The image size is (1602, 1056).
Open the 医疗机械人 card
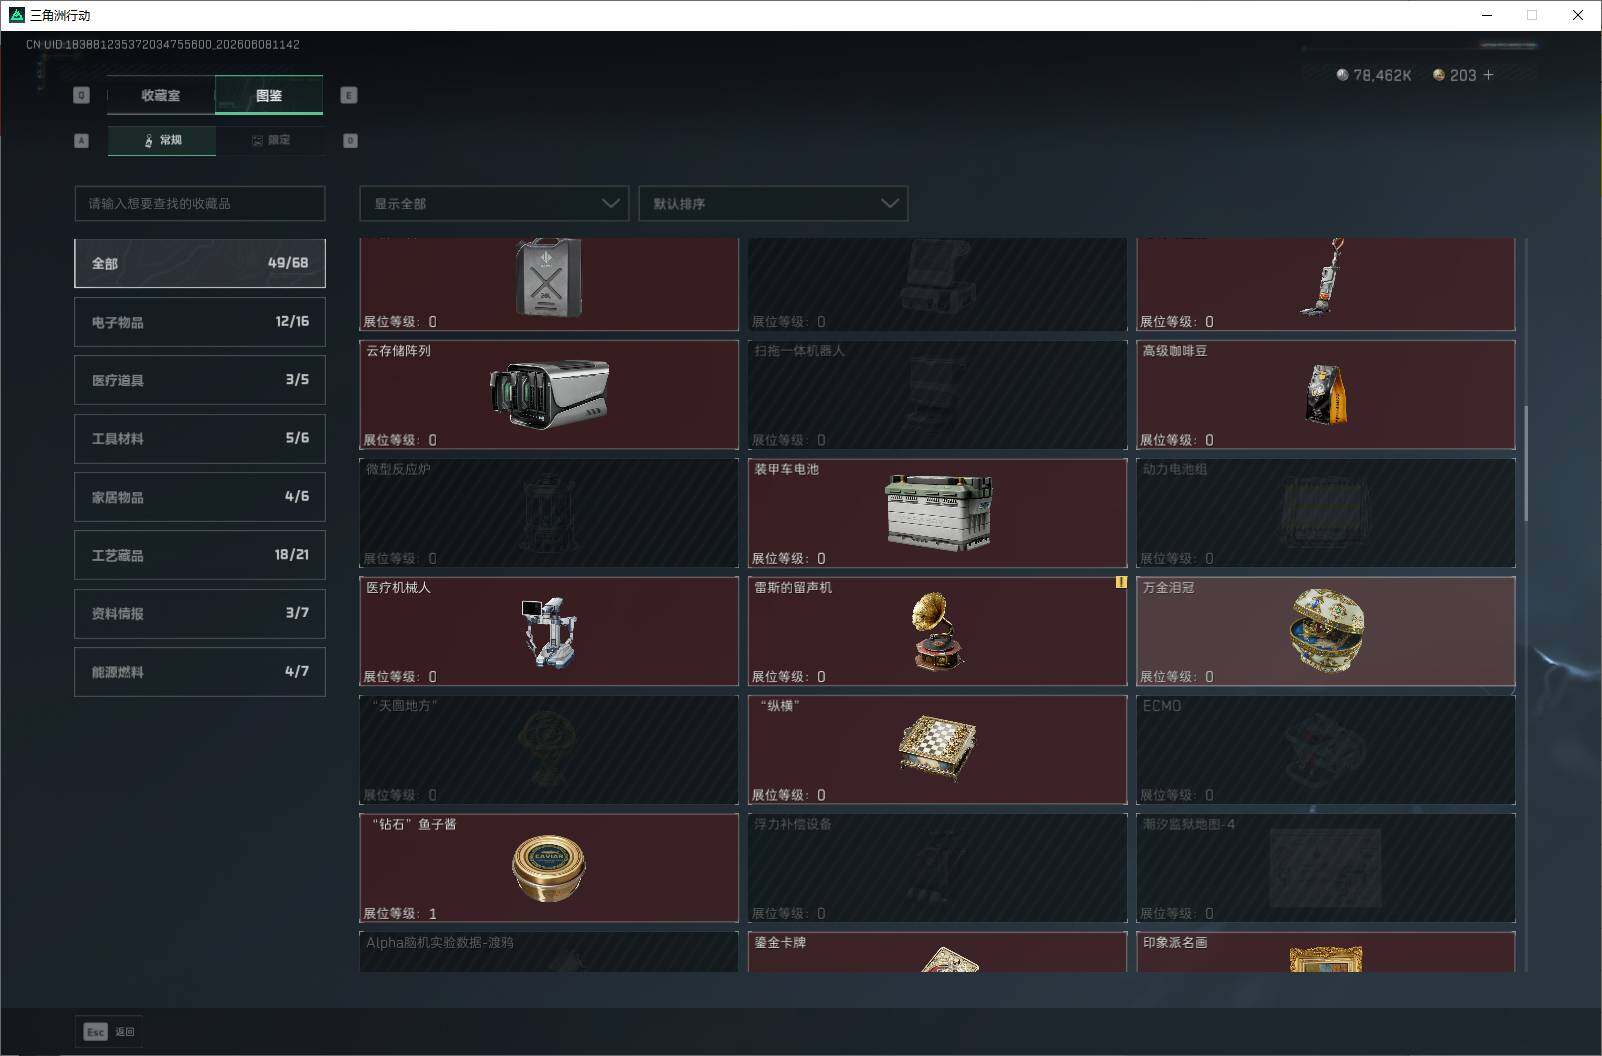[549, 631]
